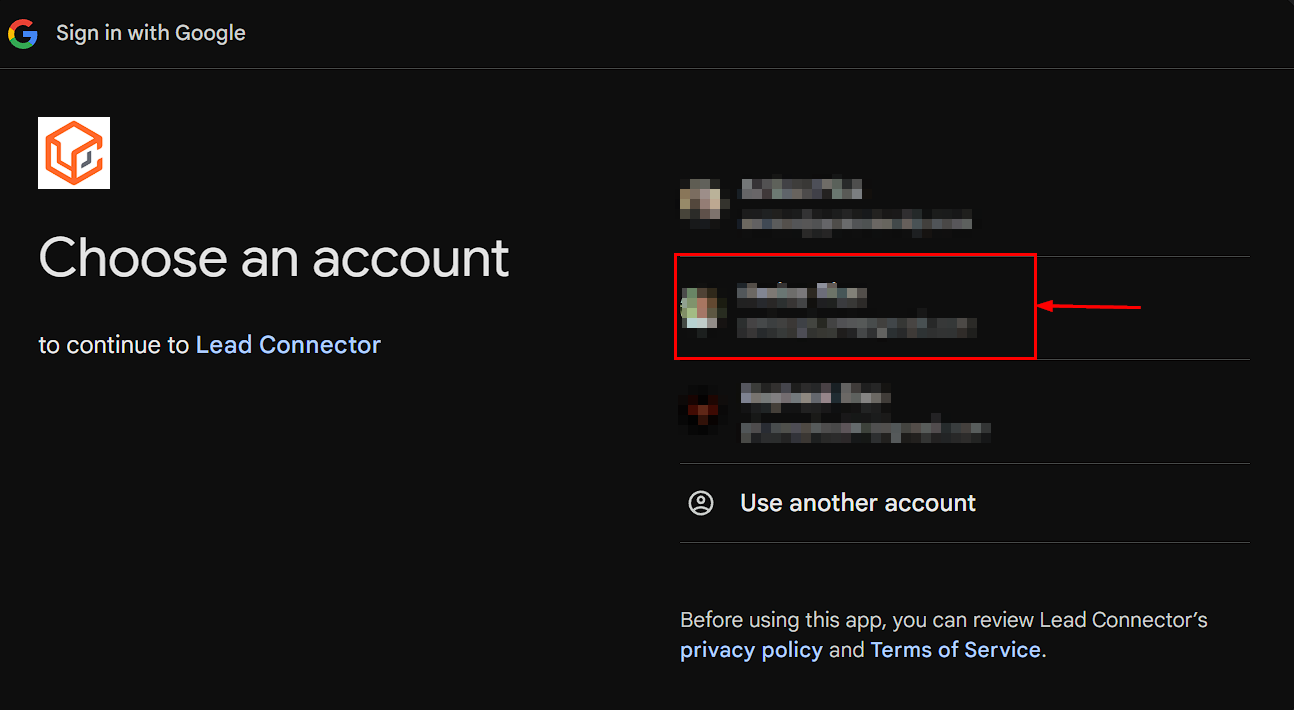Click the email under the first account
This screenshot has height=710, width=1294.
point(855,222)
